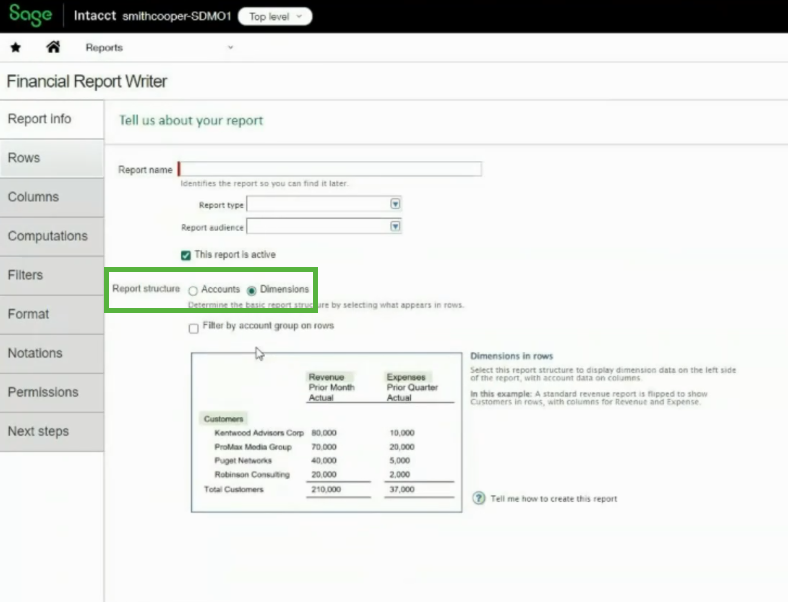This screenshot has width=788, height=602.
Task: Click the Reports menu label
Action: [104, 48]
